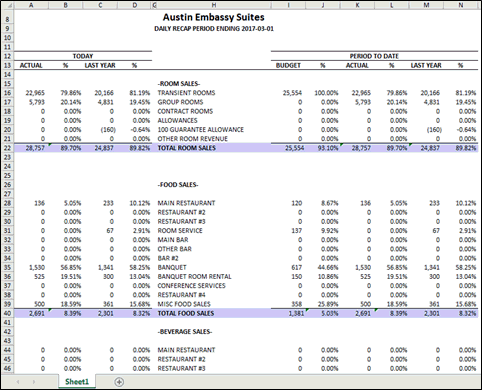Select CONFERENCE SERVICES cell
This screenshot has width=482, height=390.
pos(191,286)
